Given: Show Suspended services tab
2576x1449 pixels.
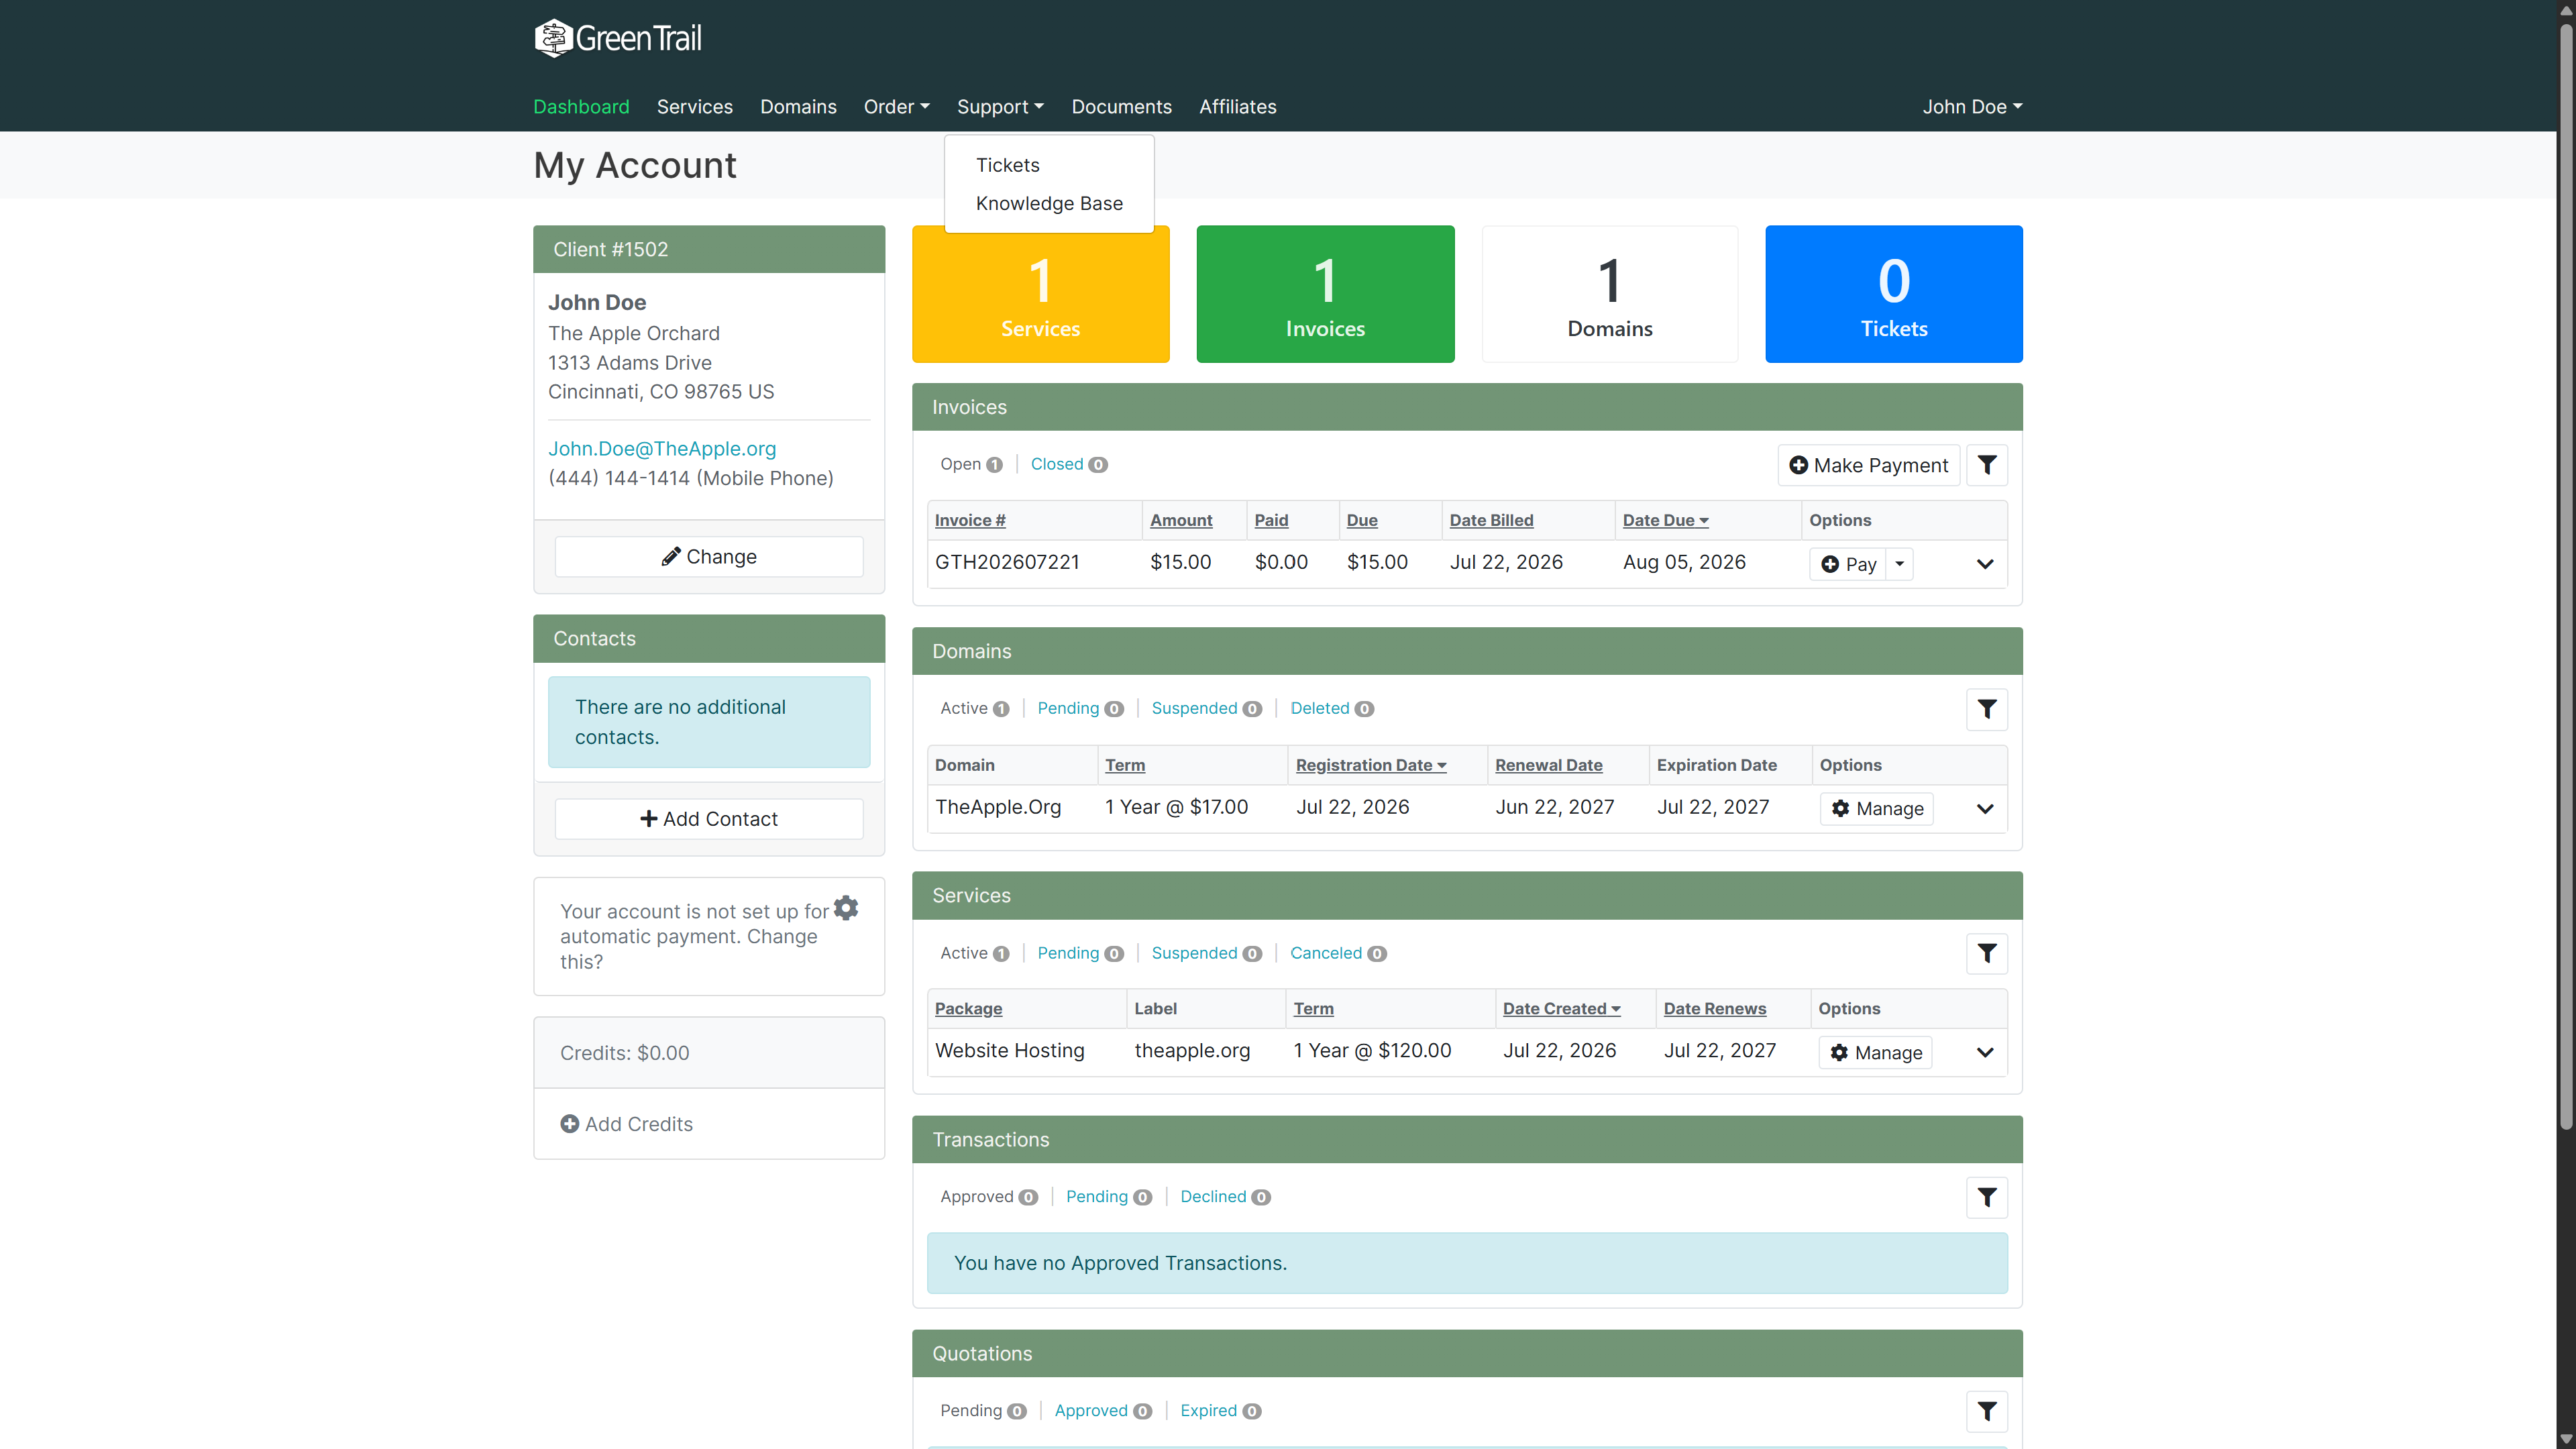Looking at the screenshot, I should point(1206,953).
